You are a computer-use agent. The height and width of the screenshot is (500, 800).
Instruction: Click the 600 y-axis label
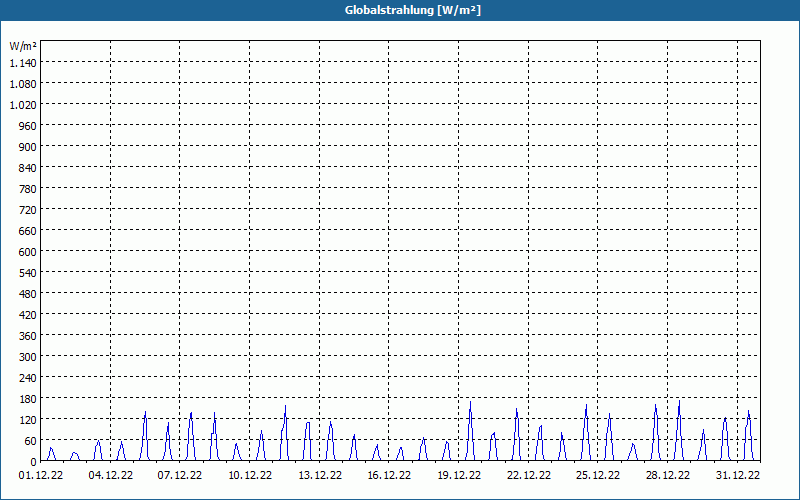[x=28, y=252]
